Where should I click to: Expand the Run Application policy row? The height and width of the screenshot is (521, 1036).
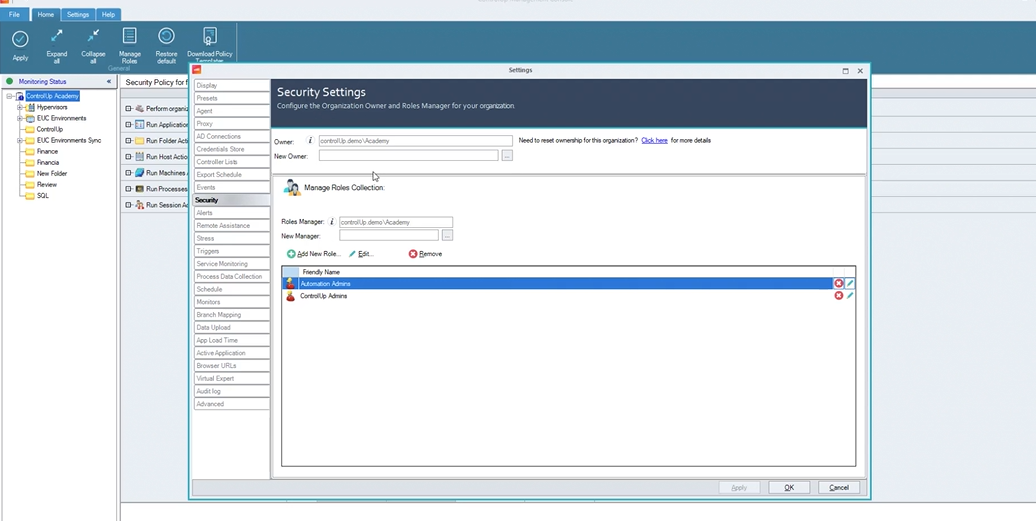click(x=128, y=124)
